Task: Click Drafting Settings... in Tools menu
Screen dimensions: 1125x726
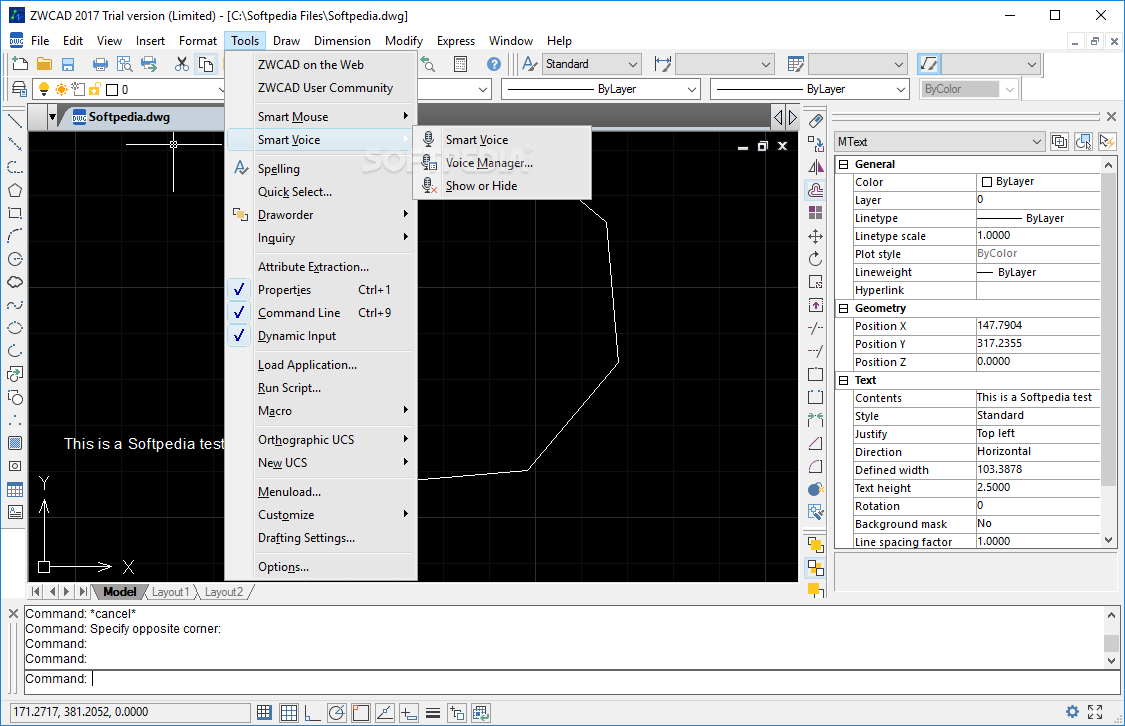Action: click(321, 538)
